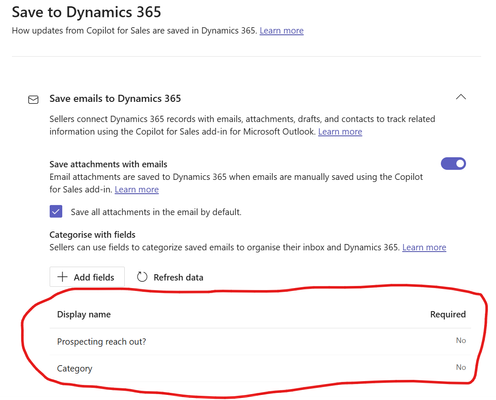Open Learn more link after Sales add-in text
The image size is (496, 400).
point(137,189)
